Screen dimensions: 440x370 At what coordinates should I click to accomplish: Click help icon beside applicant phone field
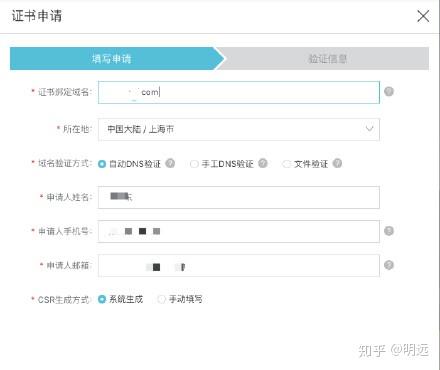pyautogui.click(x=389, y=231)
